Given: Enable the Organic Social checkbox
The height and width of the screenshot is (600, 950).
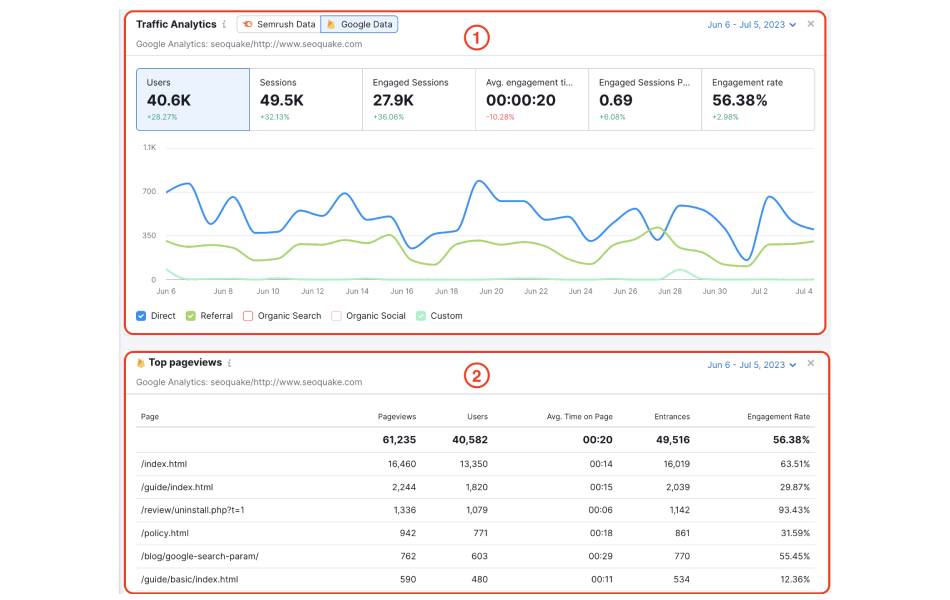Looking at the screenshot, I should click(336, 316).
